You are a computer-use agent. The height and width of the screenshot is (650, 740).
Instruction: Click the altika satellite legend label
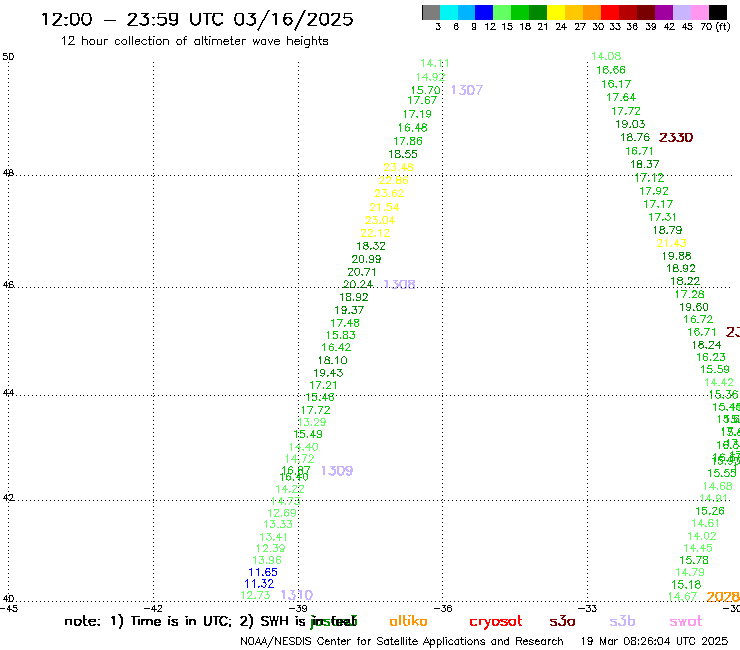coord(408,621)
